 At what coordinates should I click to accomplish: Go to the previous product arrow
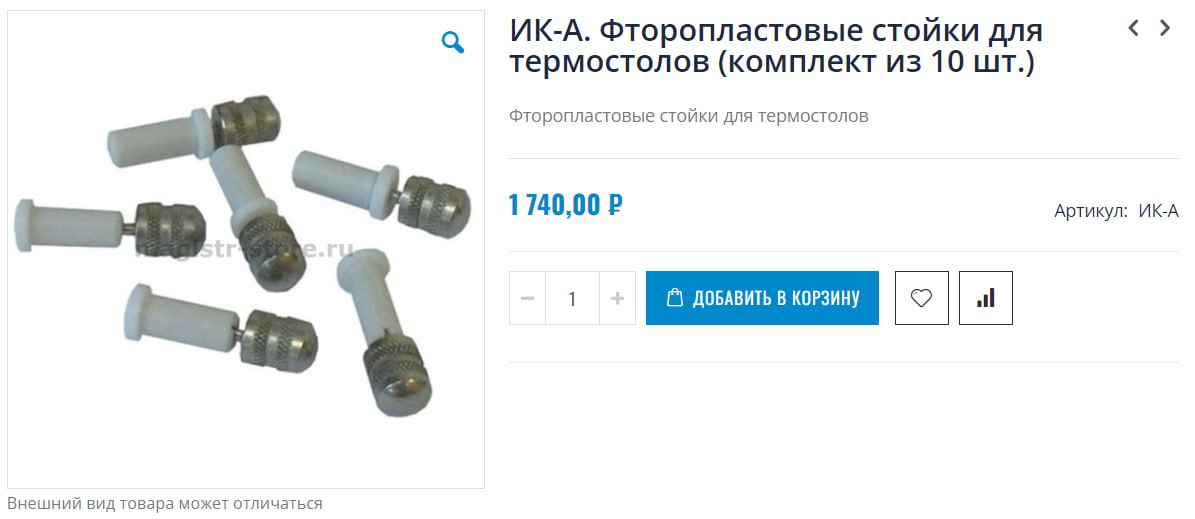point(1133,28)
